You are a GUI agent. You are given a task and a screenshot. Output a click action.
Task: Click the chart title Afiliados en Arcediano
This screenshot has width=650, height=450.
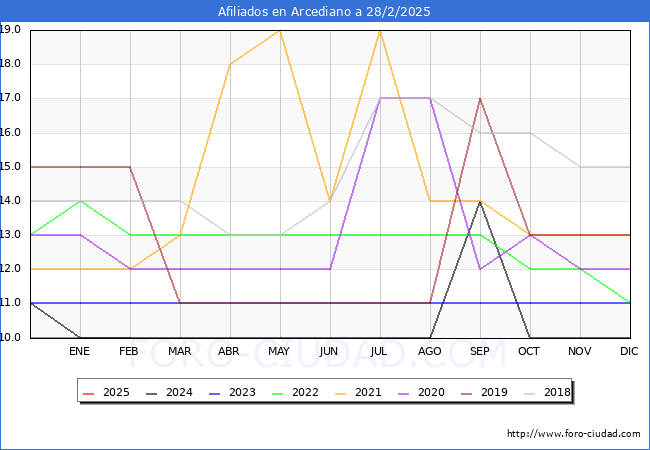324,12
